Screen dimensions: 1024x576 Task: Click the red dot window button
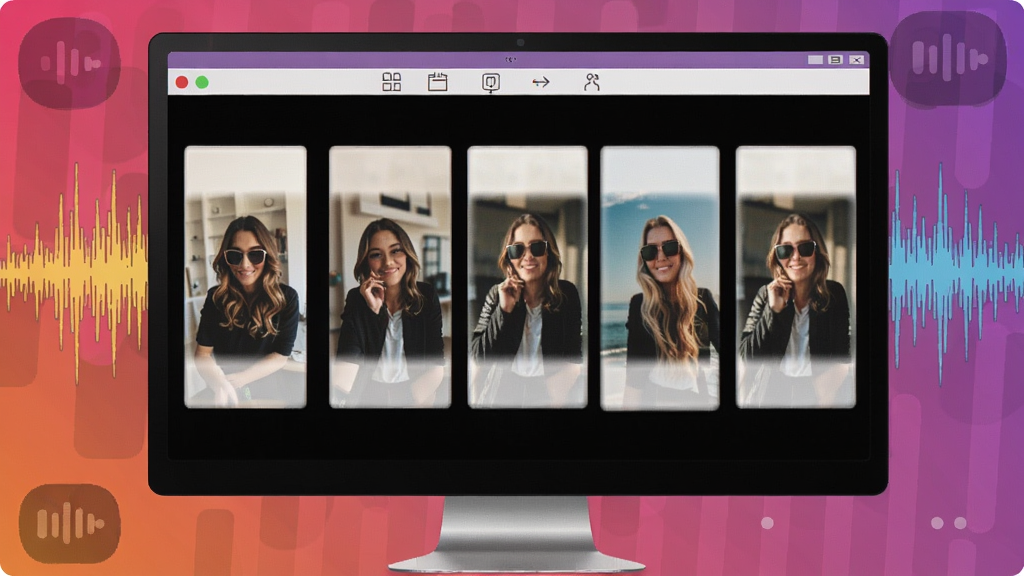point(182,82)
